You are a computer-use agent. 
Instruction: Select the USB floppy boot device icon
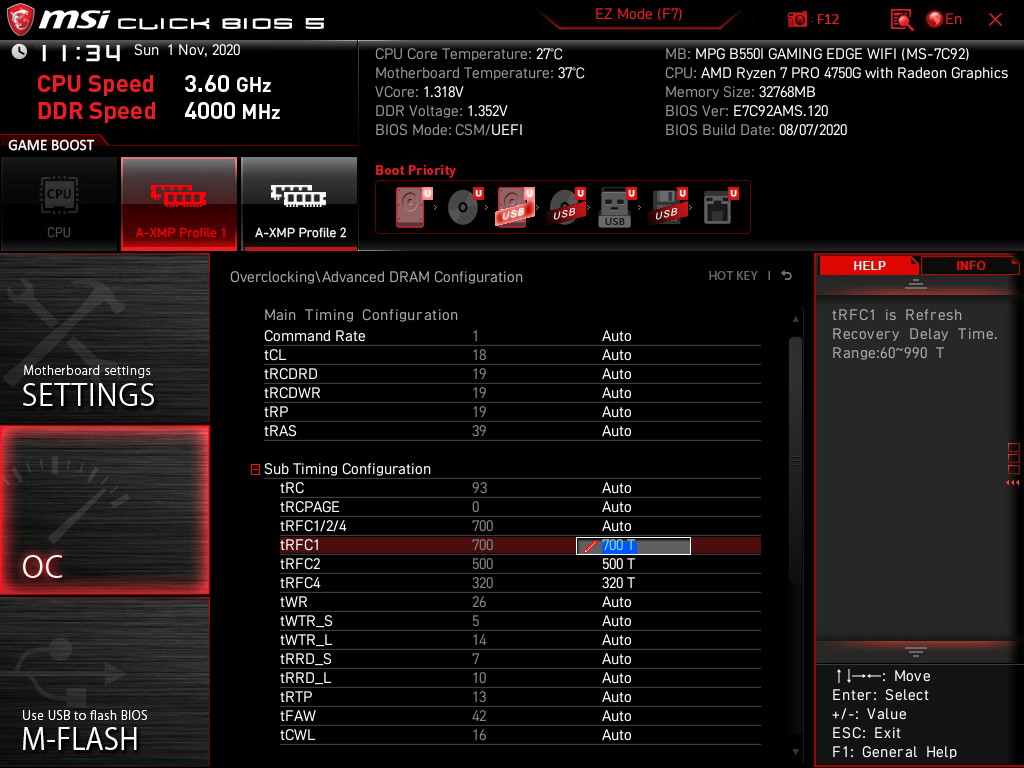tap(667, 207)
